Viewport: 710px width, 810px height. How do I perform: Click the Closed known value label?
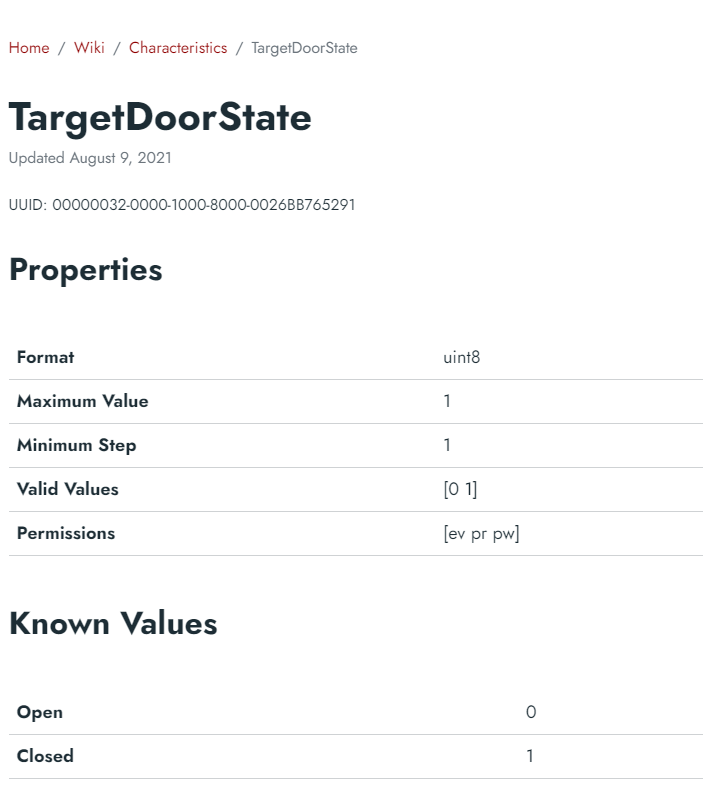tap(45, 756)
